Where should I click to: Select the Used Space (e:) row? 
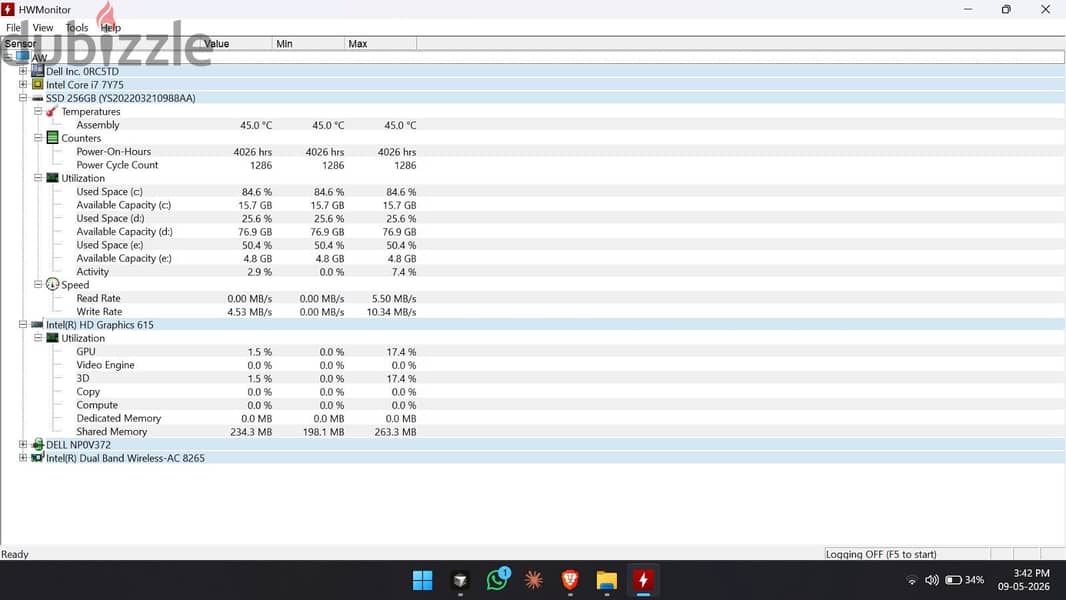tap(533, 245)
